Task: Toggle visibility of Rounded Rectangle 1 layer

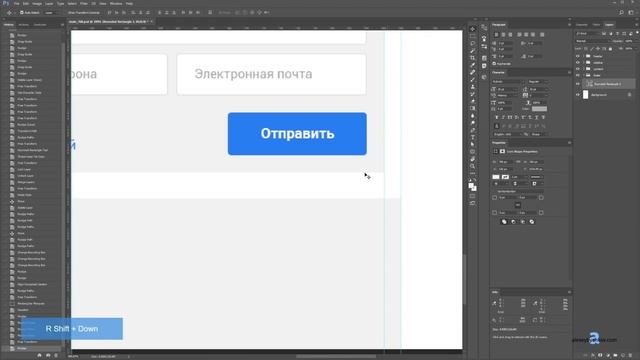Action: (578, 84)
